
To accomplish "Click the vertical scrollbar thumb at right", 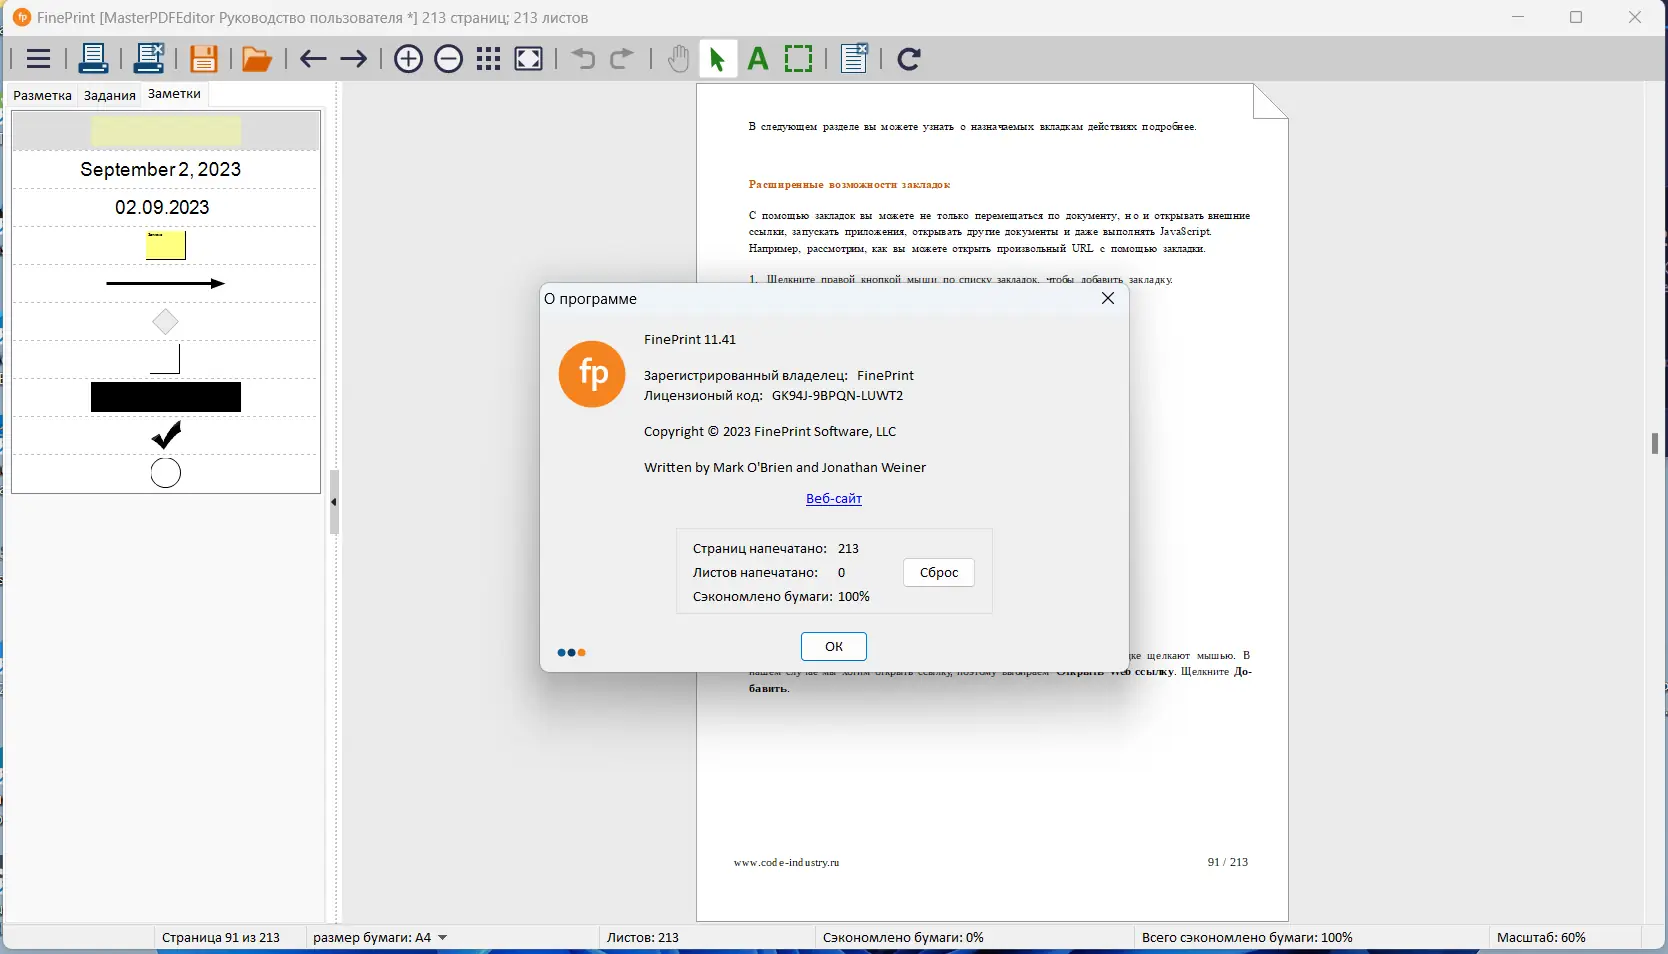I will [x=1655, y=443].
